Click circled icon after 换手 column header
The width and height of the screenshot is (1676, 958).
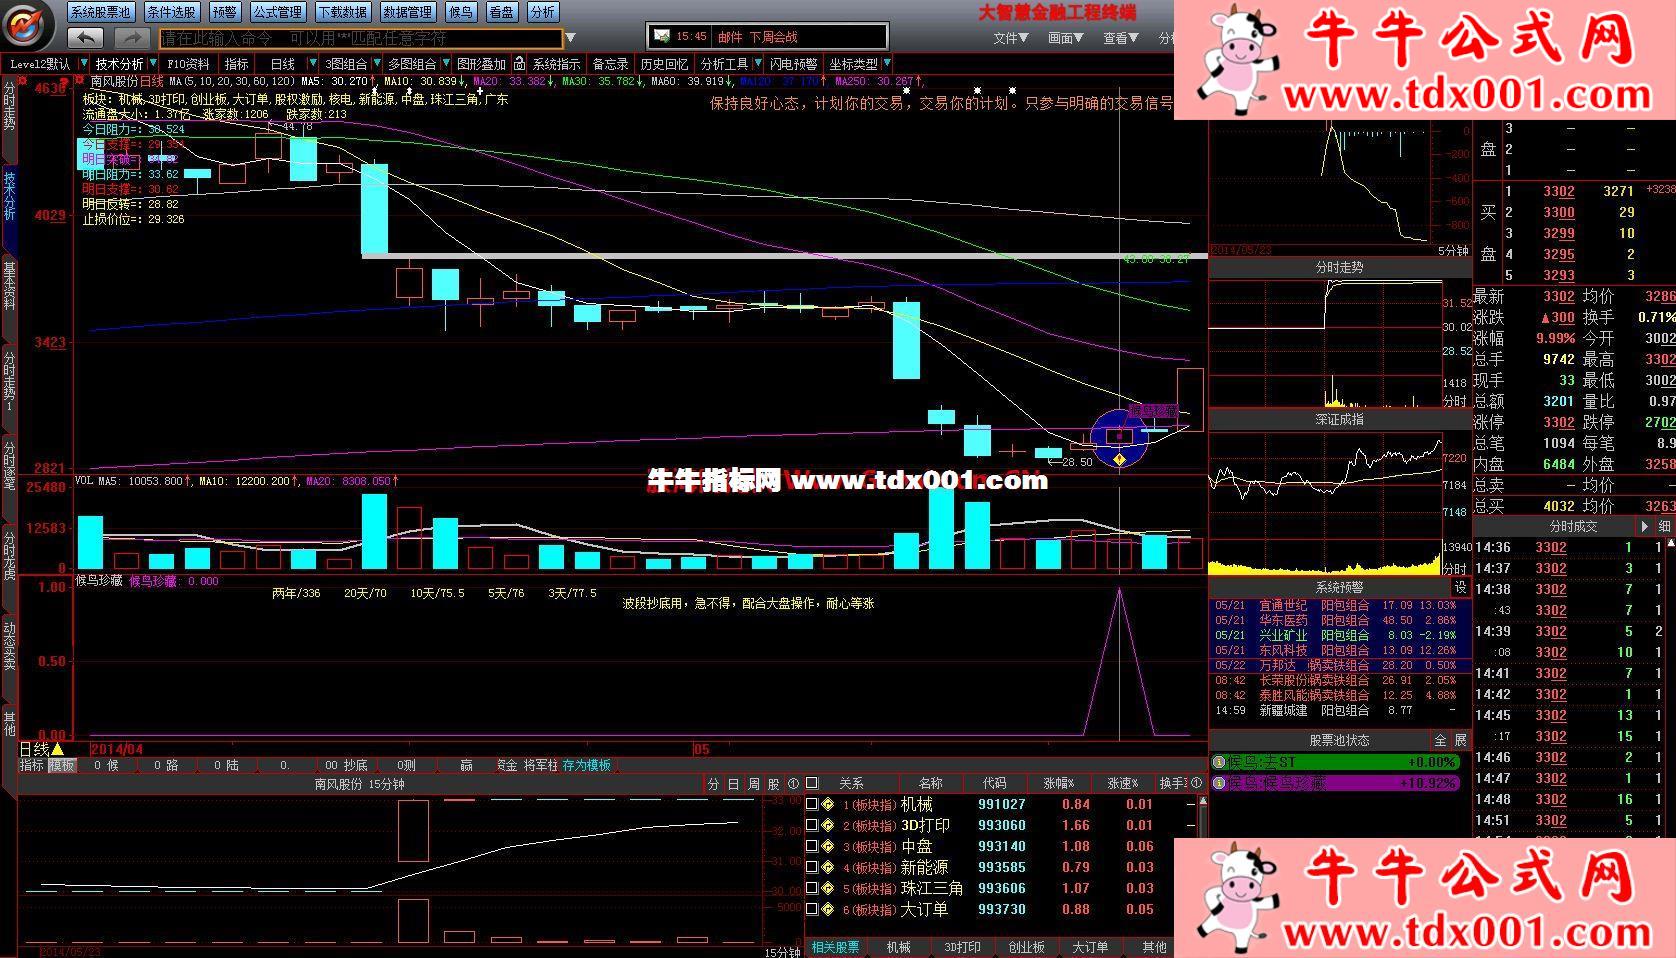1196,783
